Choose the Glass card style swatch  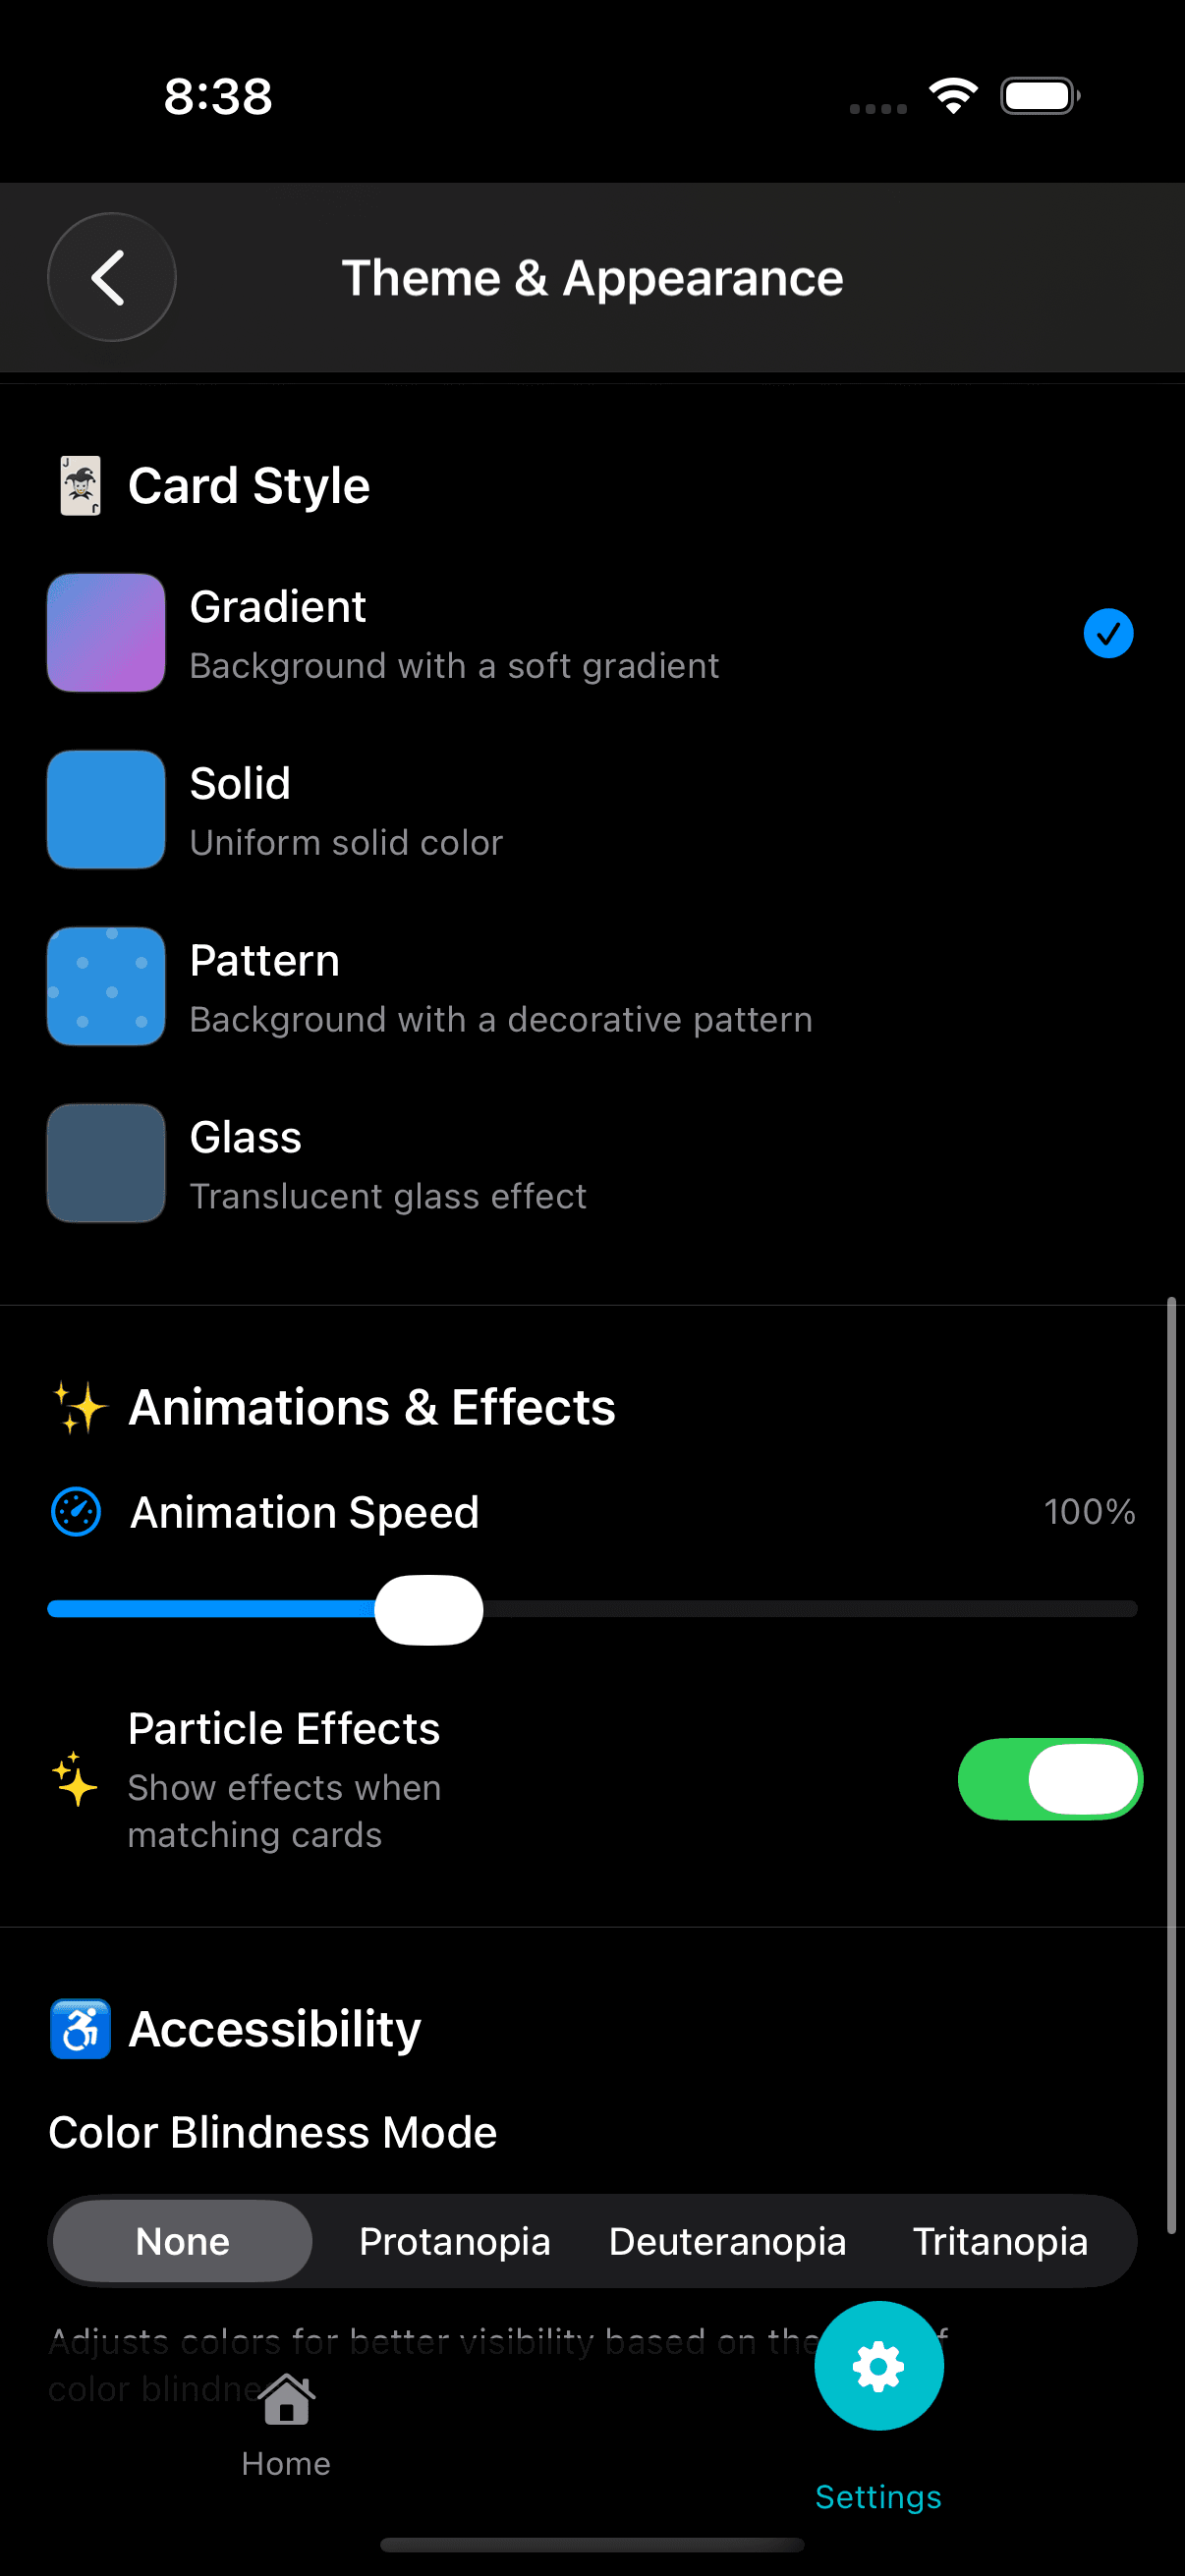click(106, 1163)
